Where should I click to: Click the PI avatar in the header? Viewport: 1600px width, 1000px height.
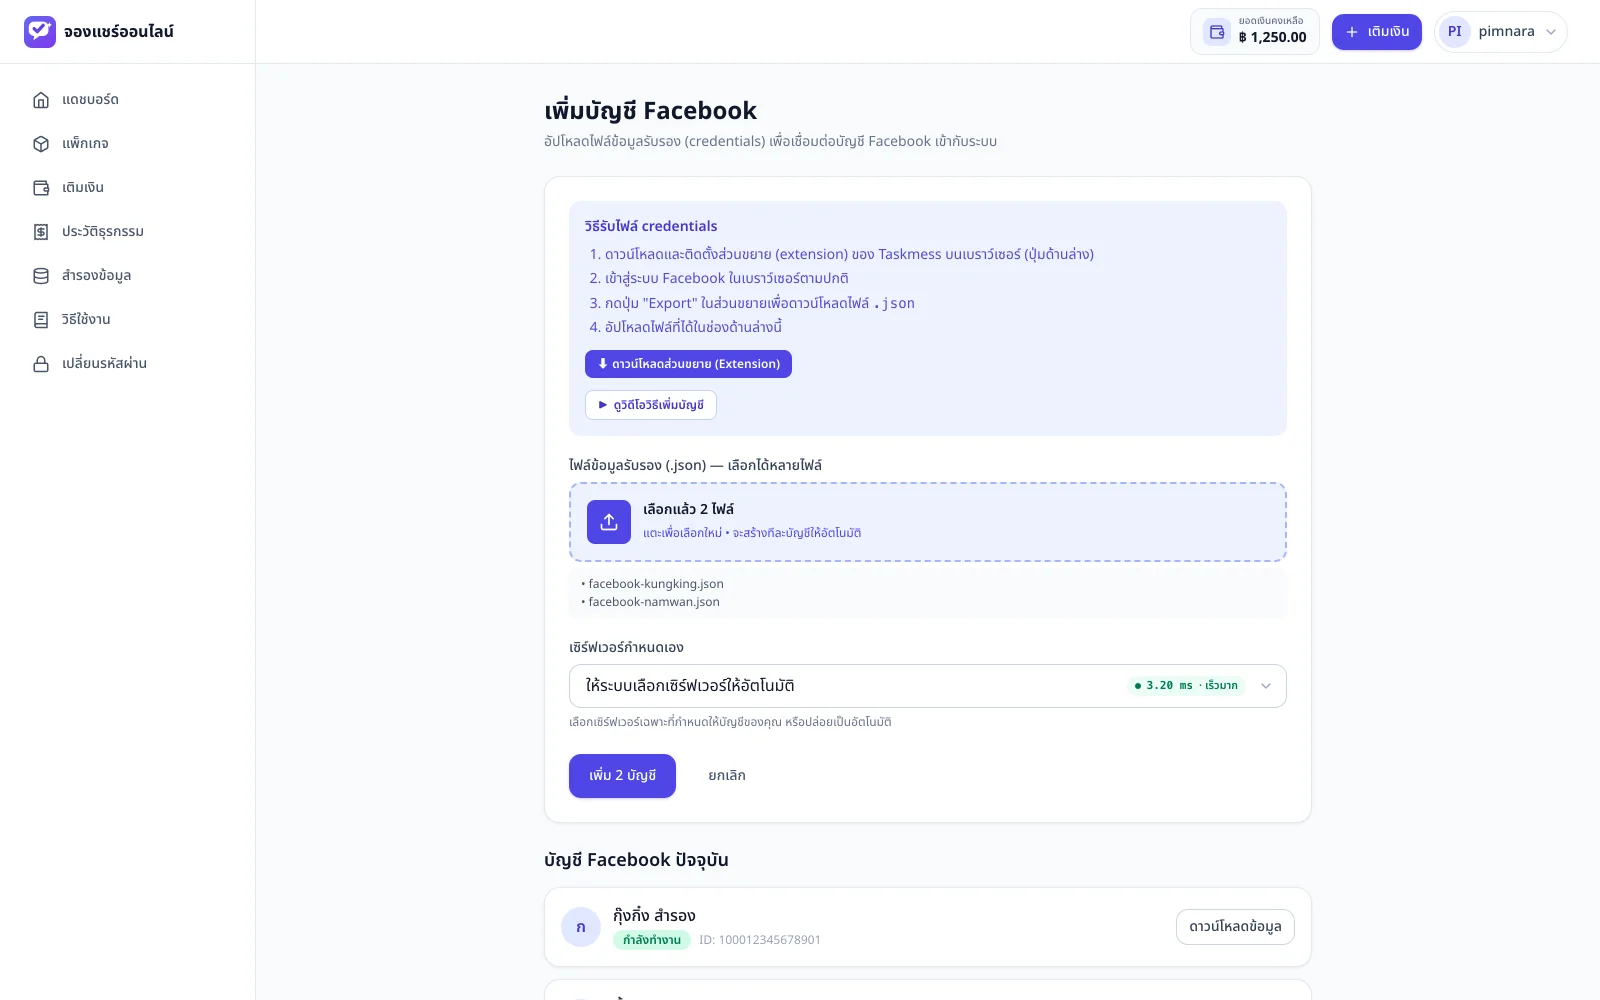click(x=1455, y=32)
